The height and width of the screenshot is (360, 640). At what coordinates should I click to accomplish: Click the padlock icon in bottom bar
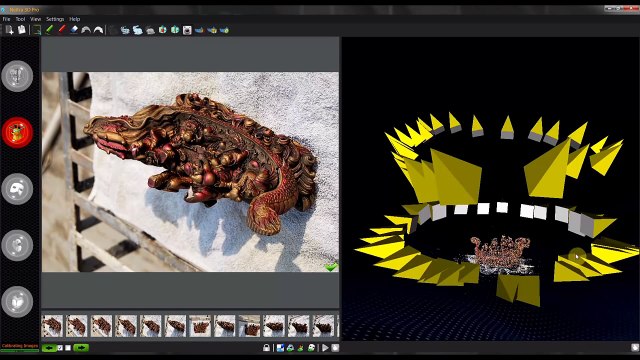pyautogui.click(x=267, y=348)
